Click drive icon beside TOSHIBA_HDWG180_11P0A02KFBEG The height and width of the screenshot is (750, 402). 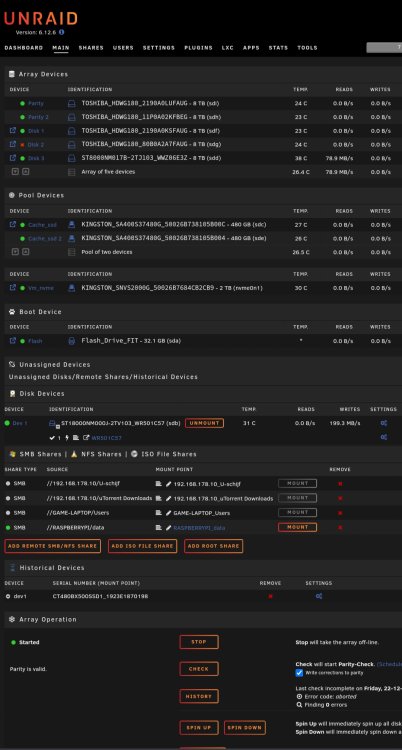[71, 117]
